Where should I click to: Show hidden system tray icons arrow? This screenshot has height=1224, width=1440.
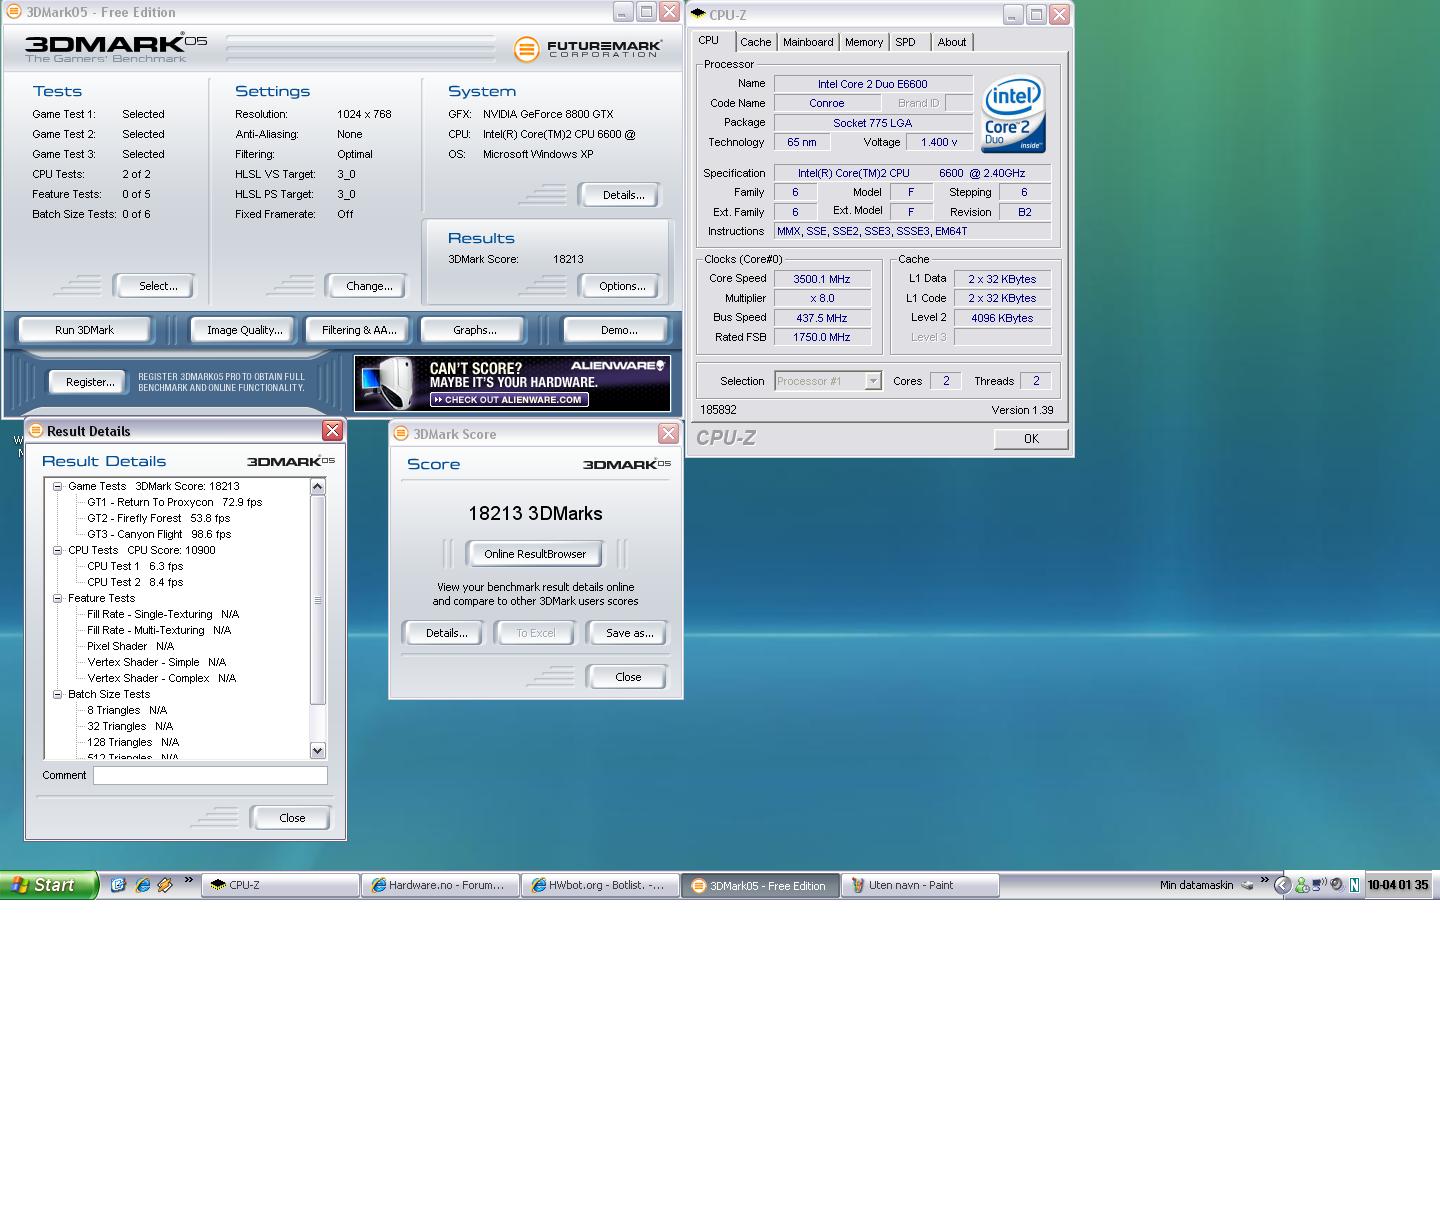1283,885
